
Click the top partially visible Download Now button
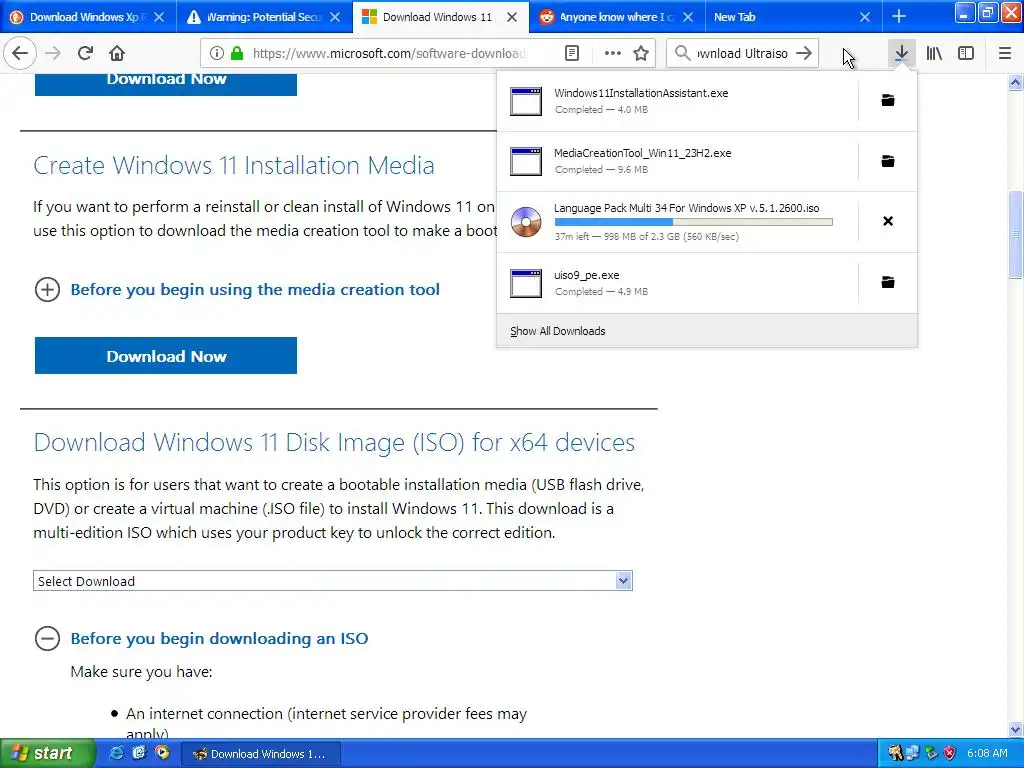[x=166, y=84]
